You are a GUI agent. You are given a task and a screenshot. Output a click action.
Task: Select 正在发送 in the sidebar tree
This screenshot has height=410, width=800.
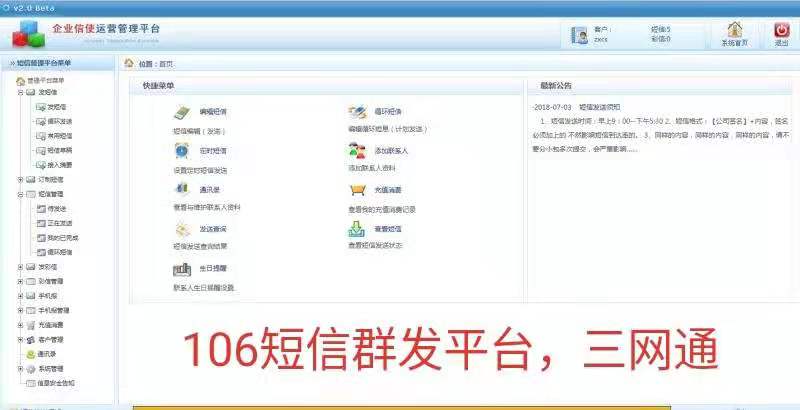(x=60, y=223)
